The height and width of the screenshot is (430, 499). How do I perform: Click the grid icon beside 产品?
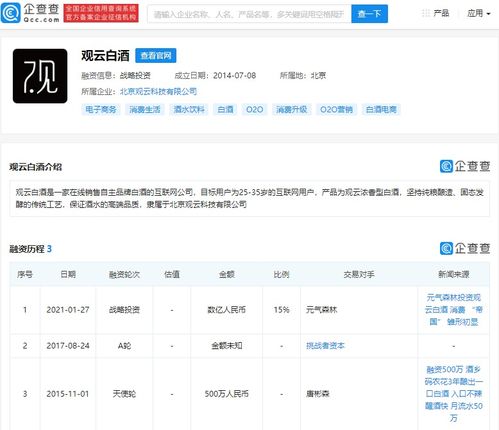(x=426, y=13)
